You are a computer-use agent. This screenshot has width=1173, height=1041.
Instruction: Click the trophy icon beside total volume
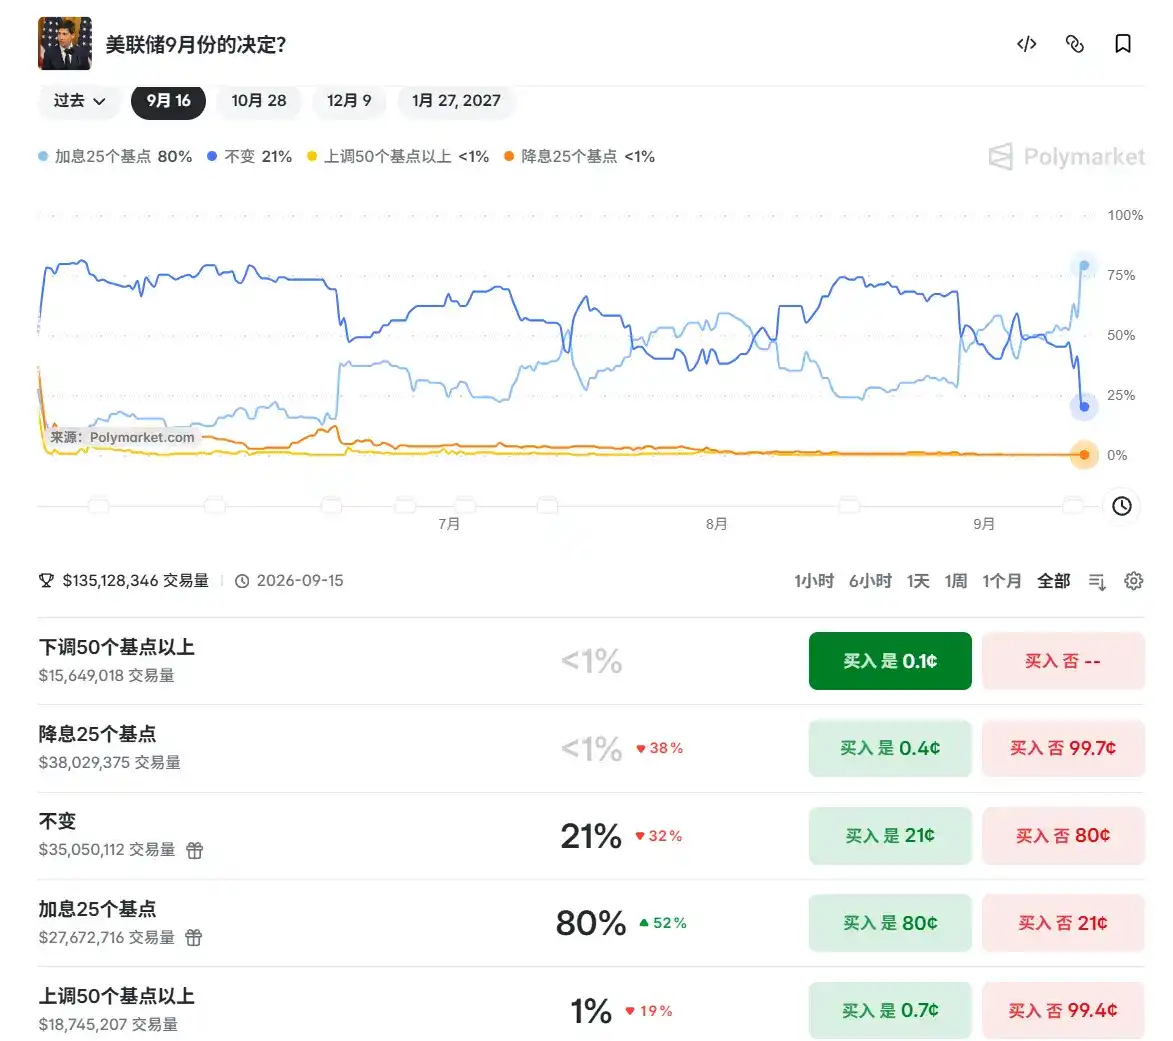point(46,580)
